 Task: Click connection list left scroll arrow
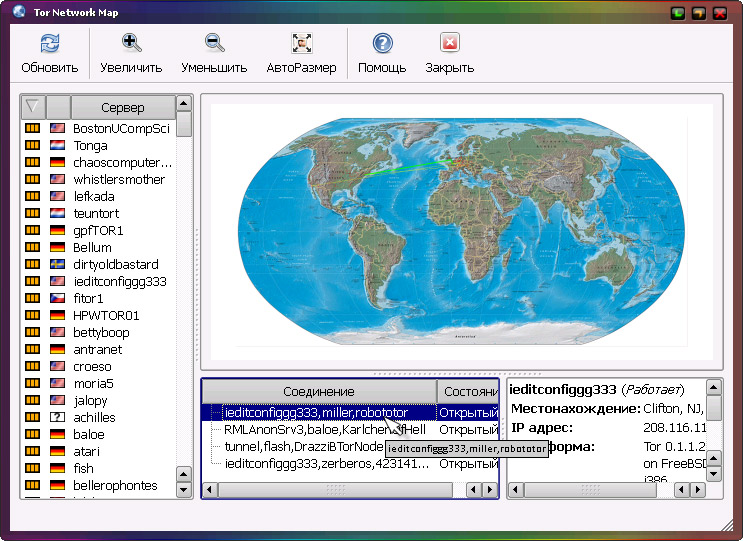click(x=210, y=489)
